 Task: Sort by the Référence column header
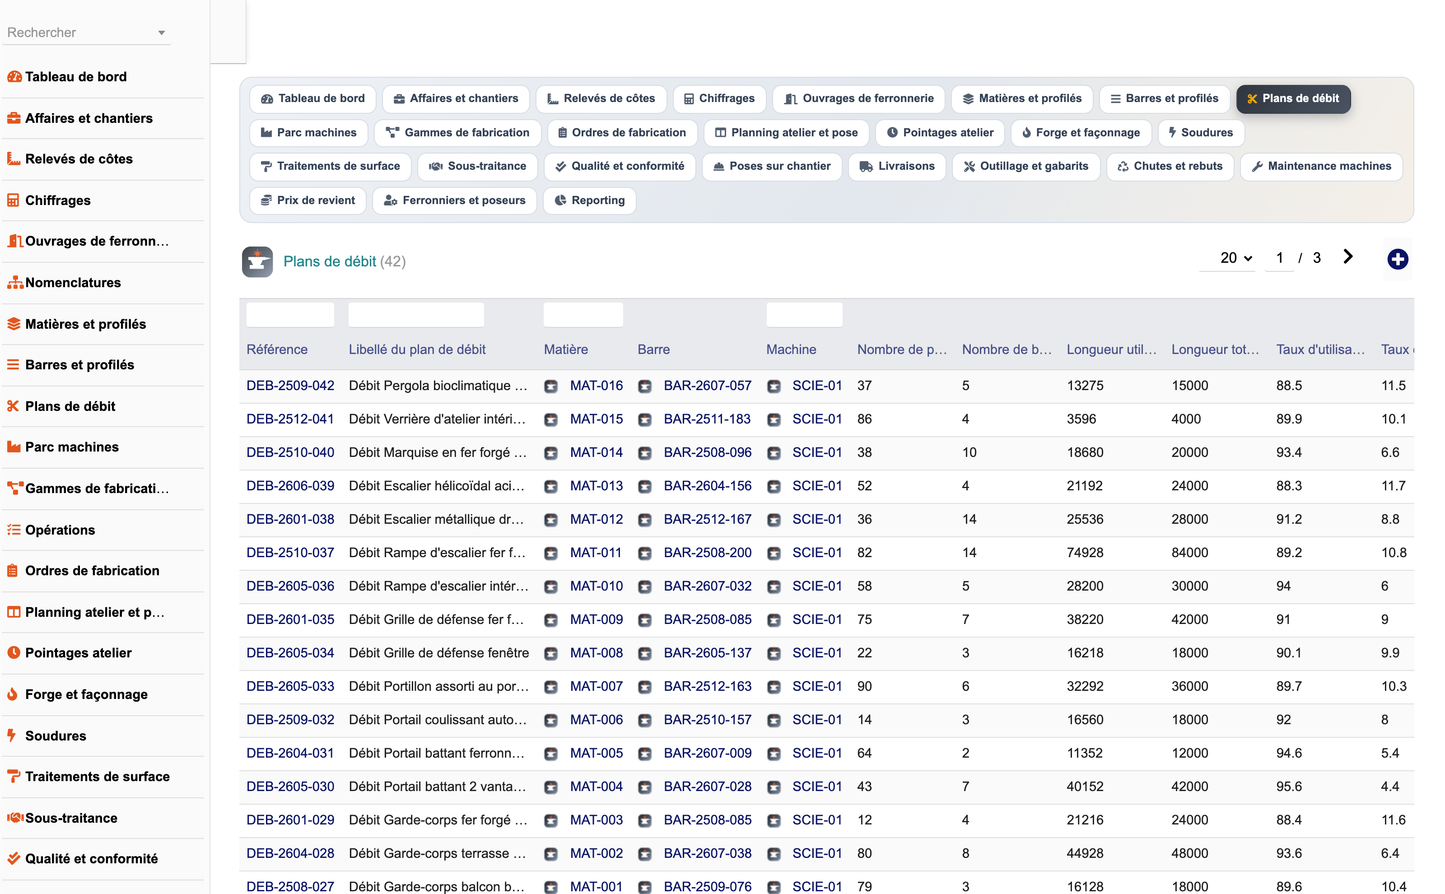point(277,350)
